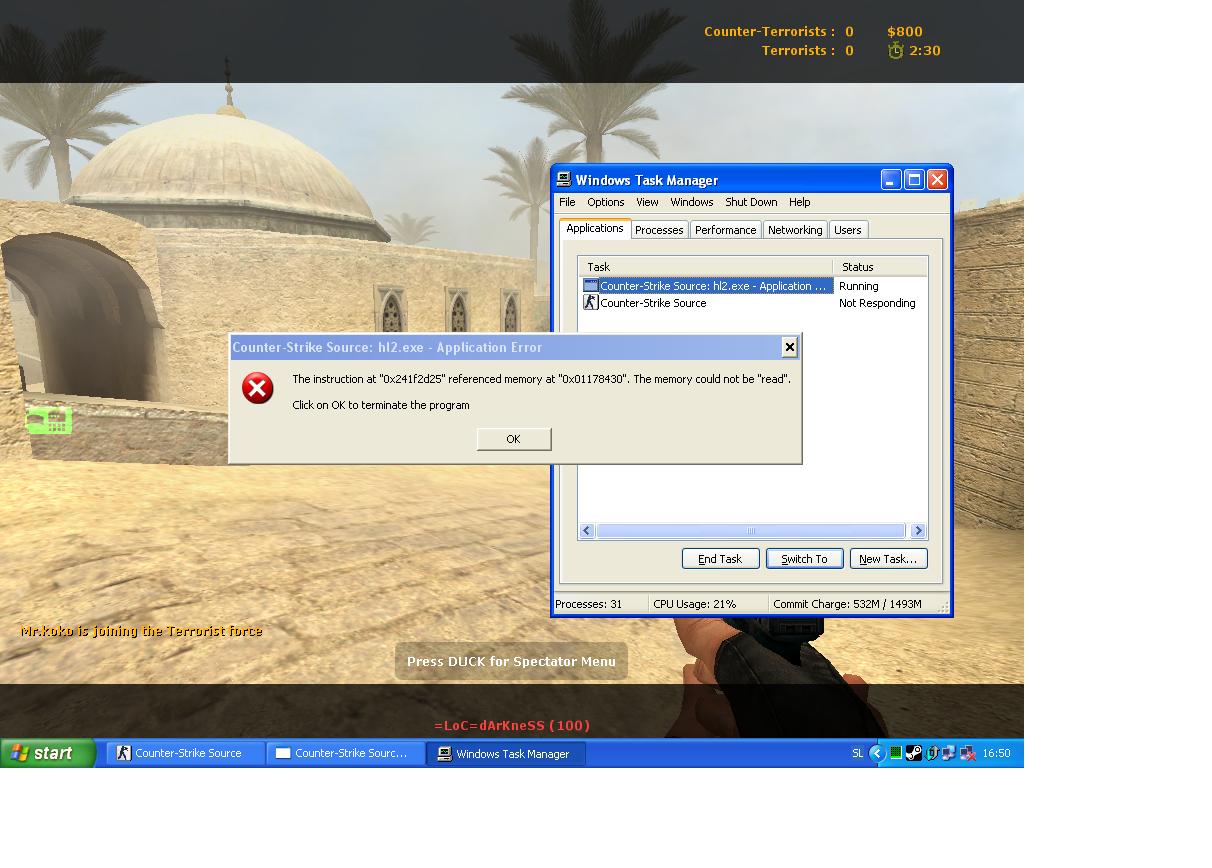Click the round timer clock icon in the game
The height and width of the screenshot is (868, 1212).
(x=896, y=50)
